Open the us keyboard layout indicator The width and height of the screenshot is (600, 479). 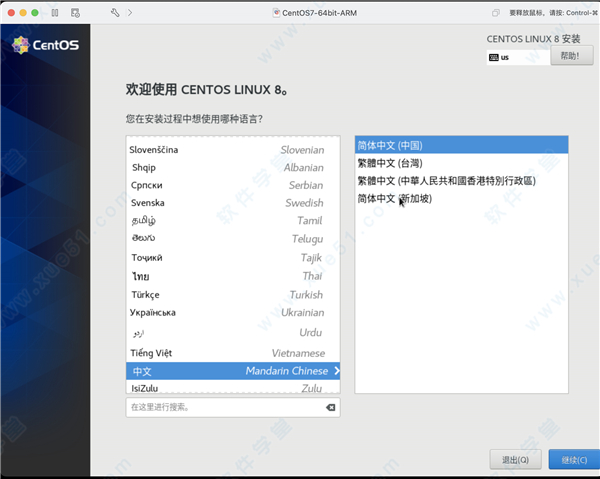518,57
